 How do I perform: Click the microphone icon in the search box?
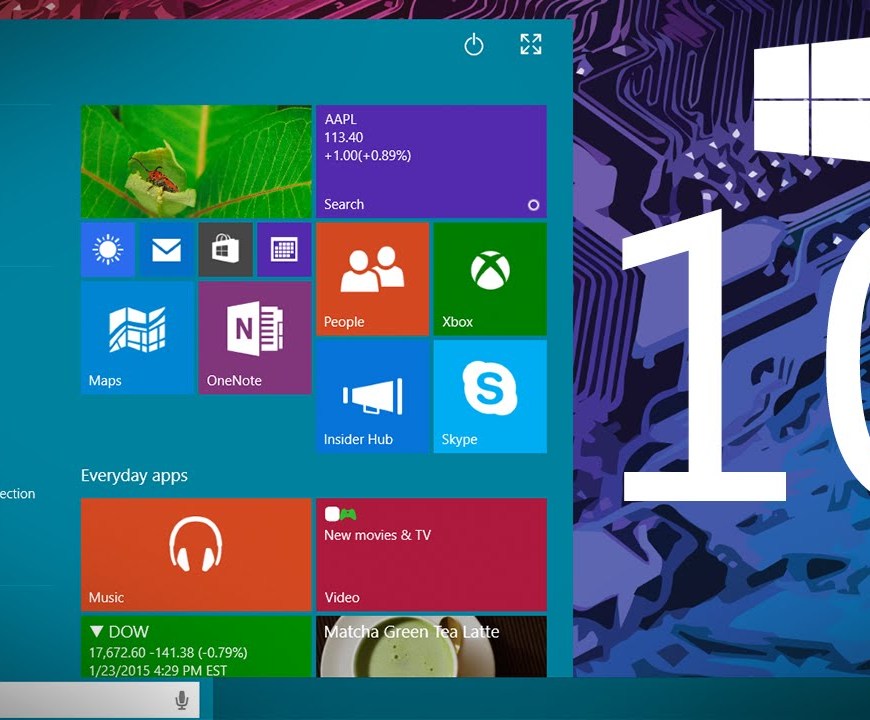pyautogui.click(x=182, y=700)
